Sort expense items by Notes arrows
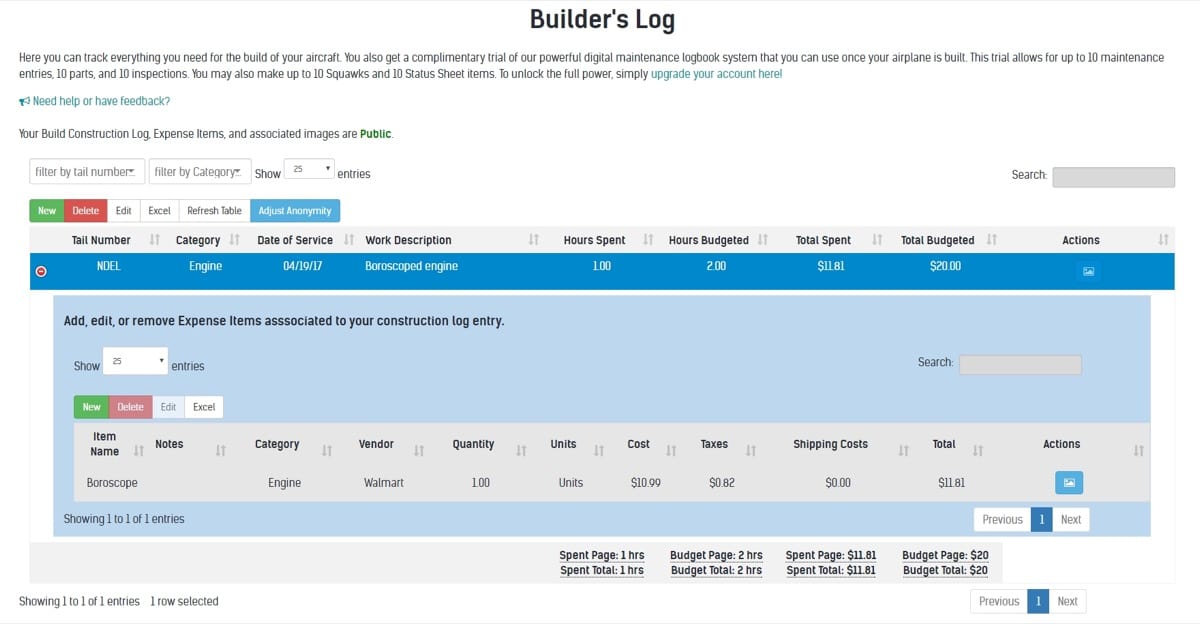This screenshot has height=624, width=1200. pyautogui.click(x=221, y=451)
